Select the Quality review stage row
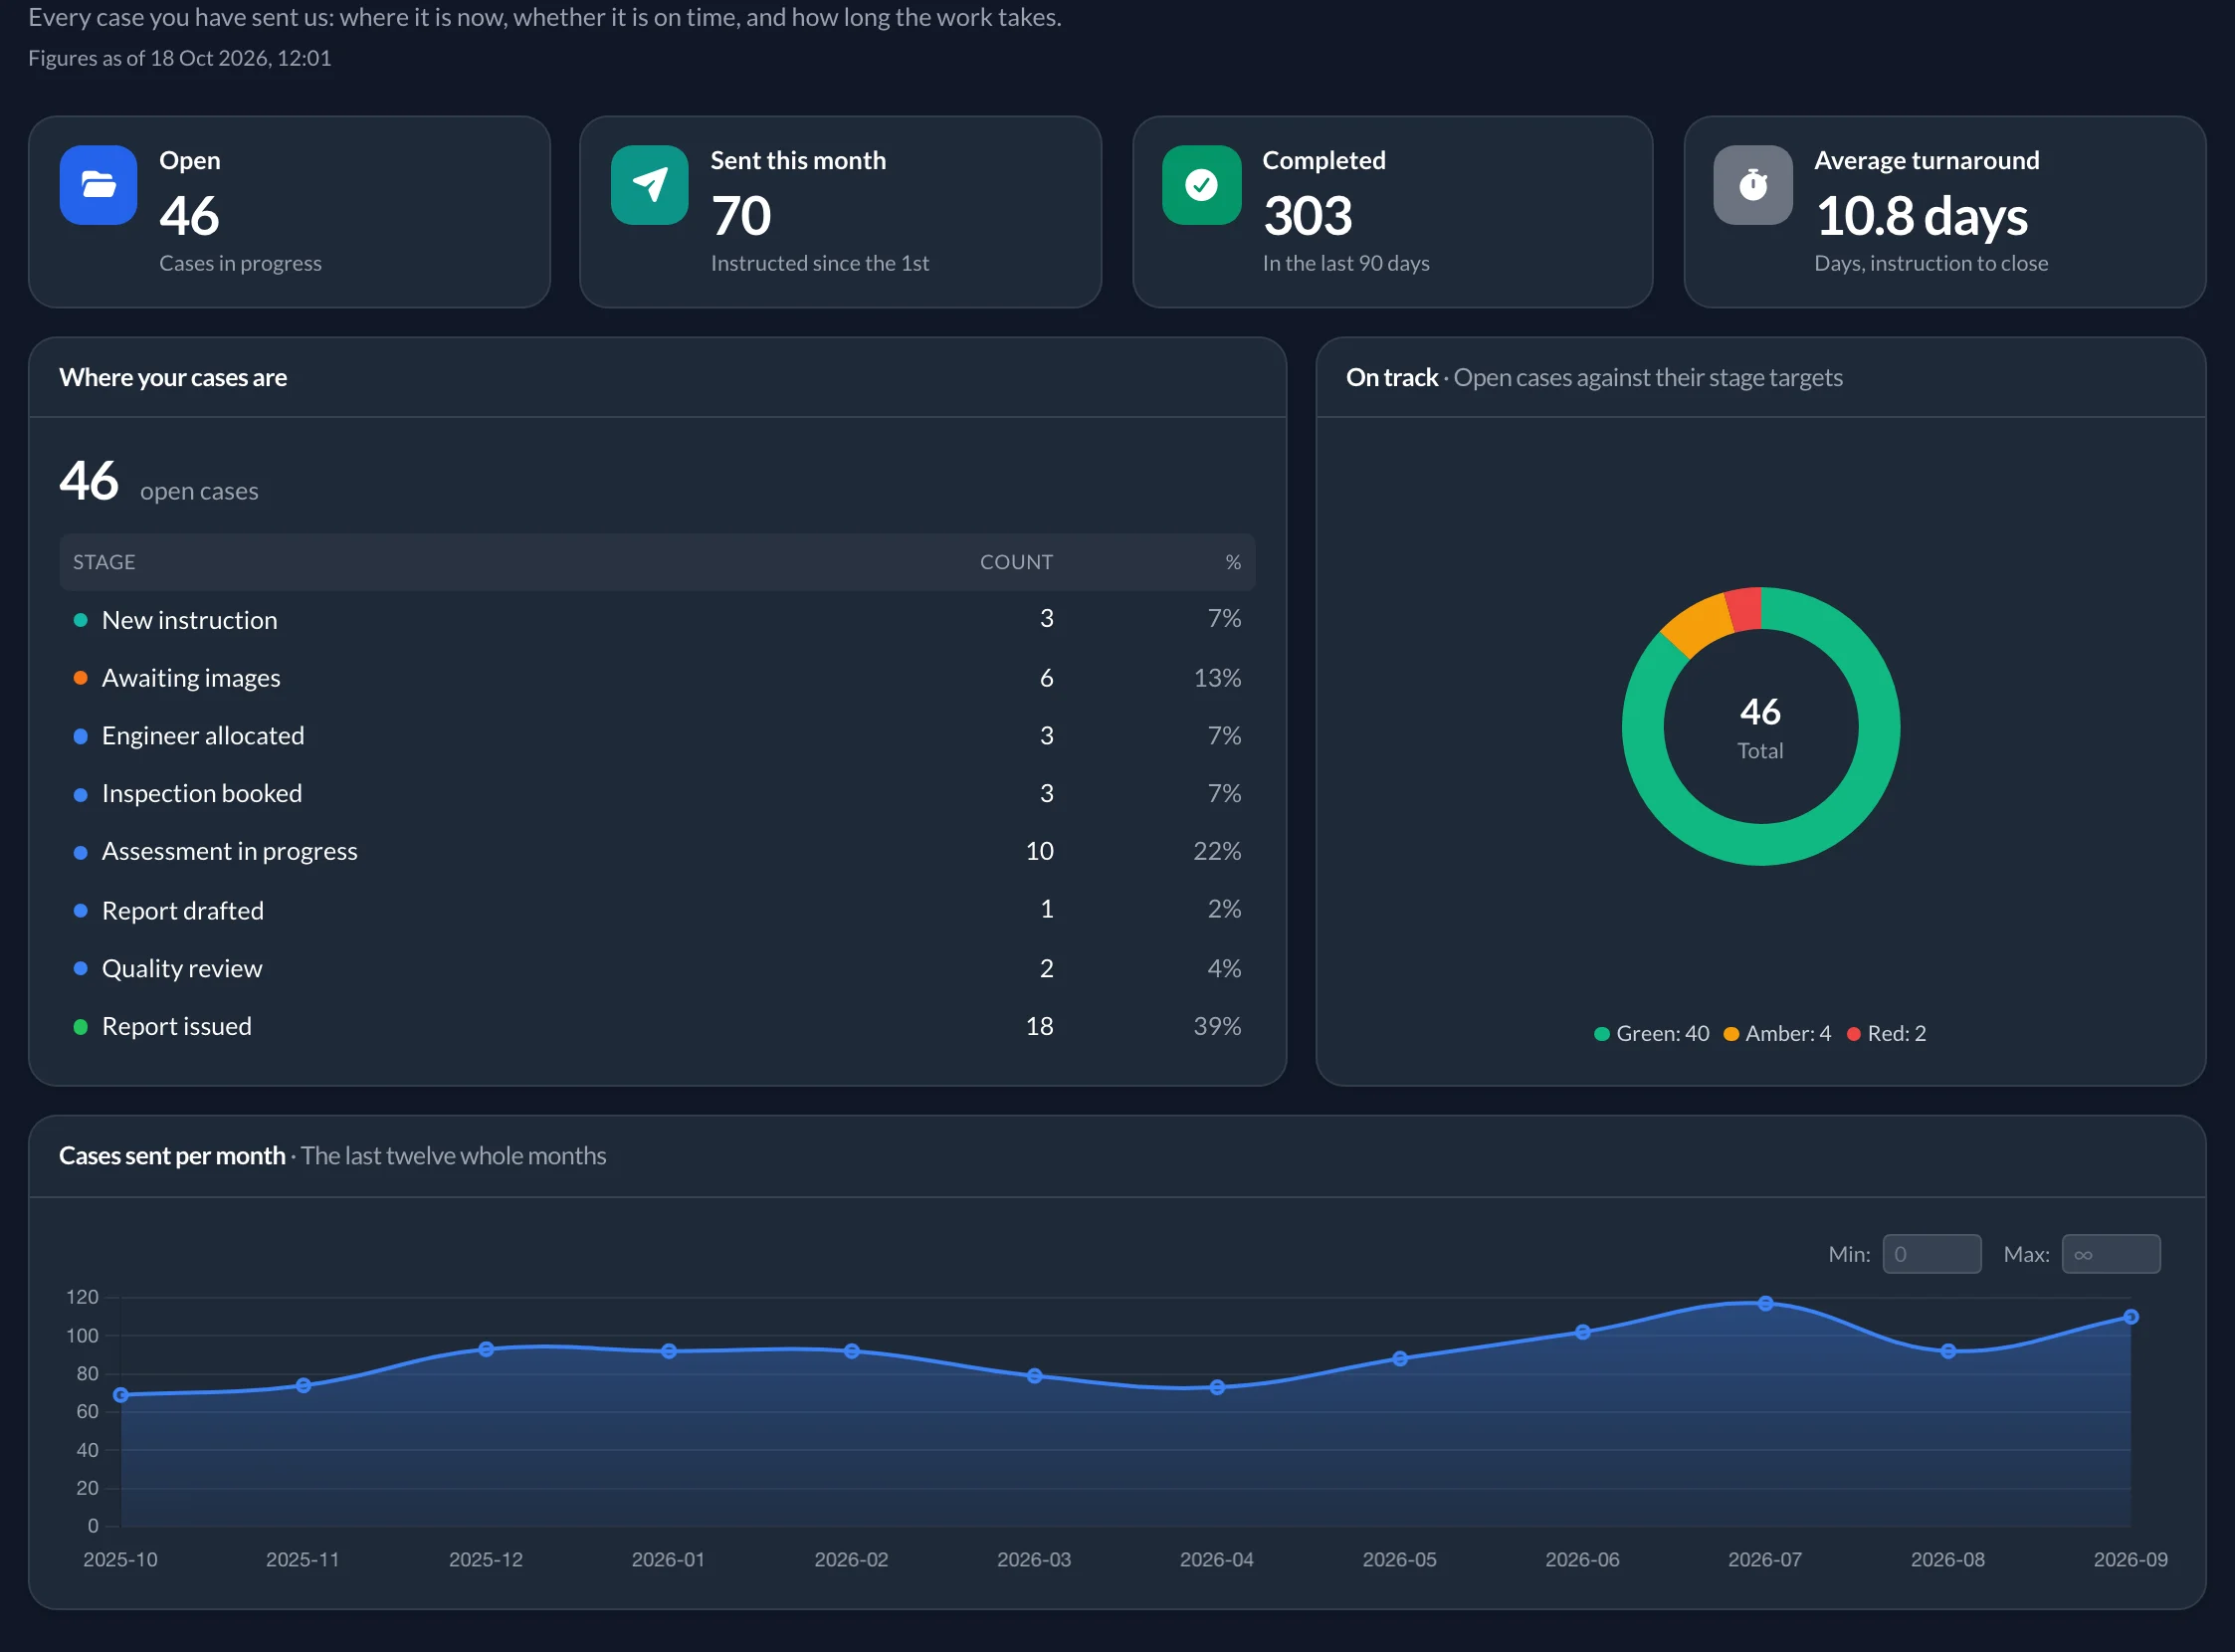The width and height of the screenshot is (2235, 1652). [x=657, y=968]
